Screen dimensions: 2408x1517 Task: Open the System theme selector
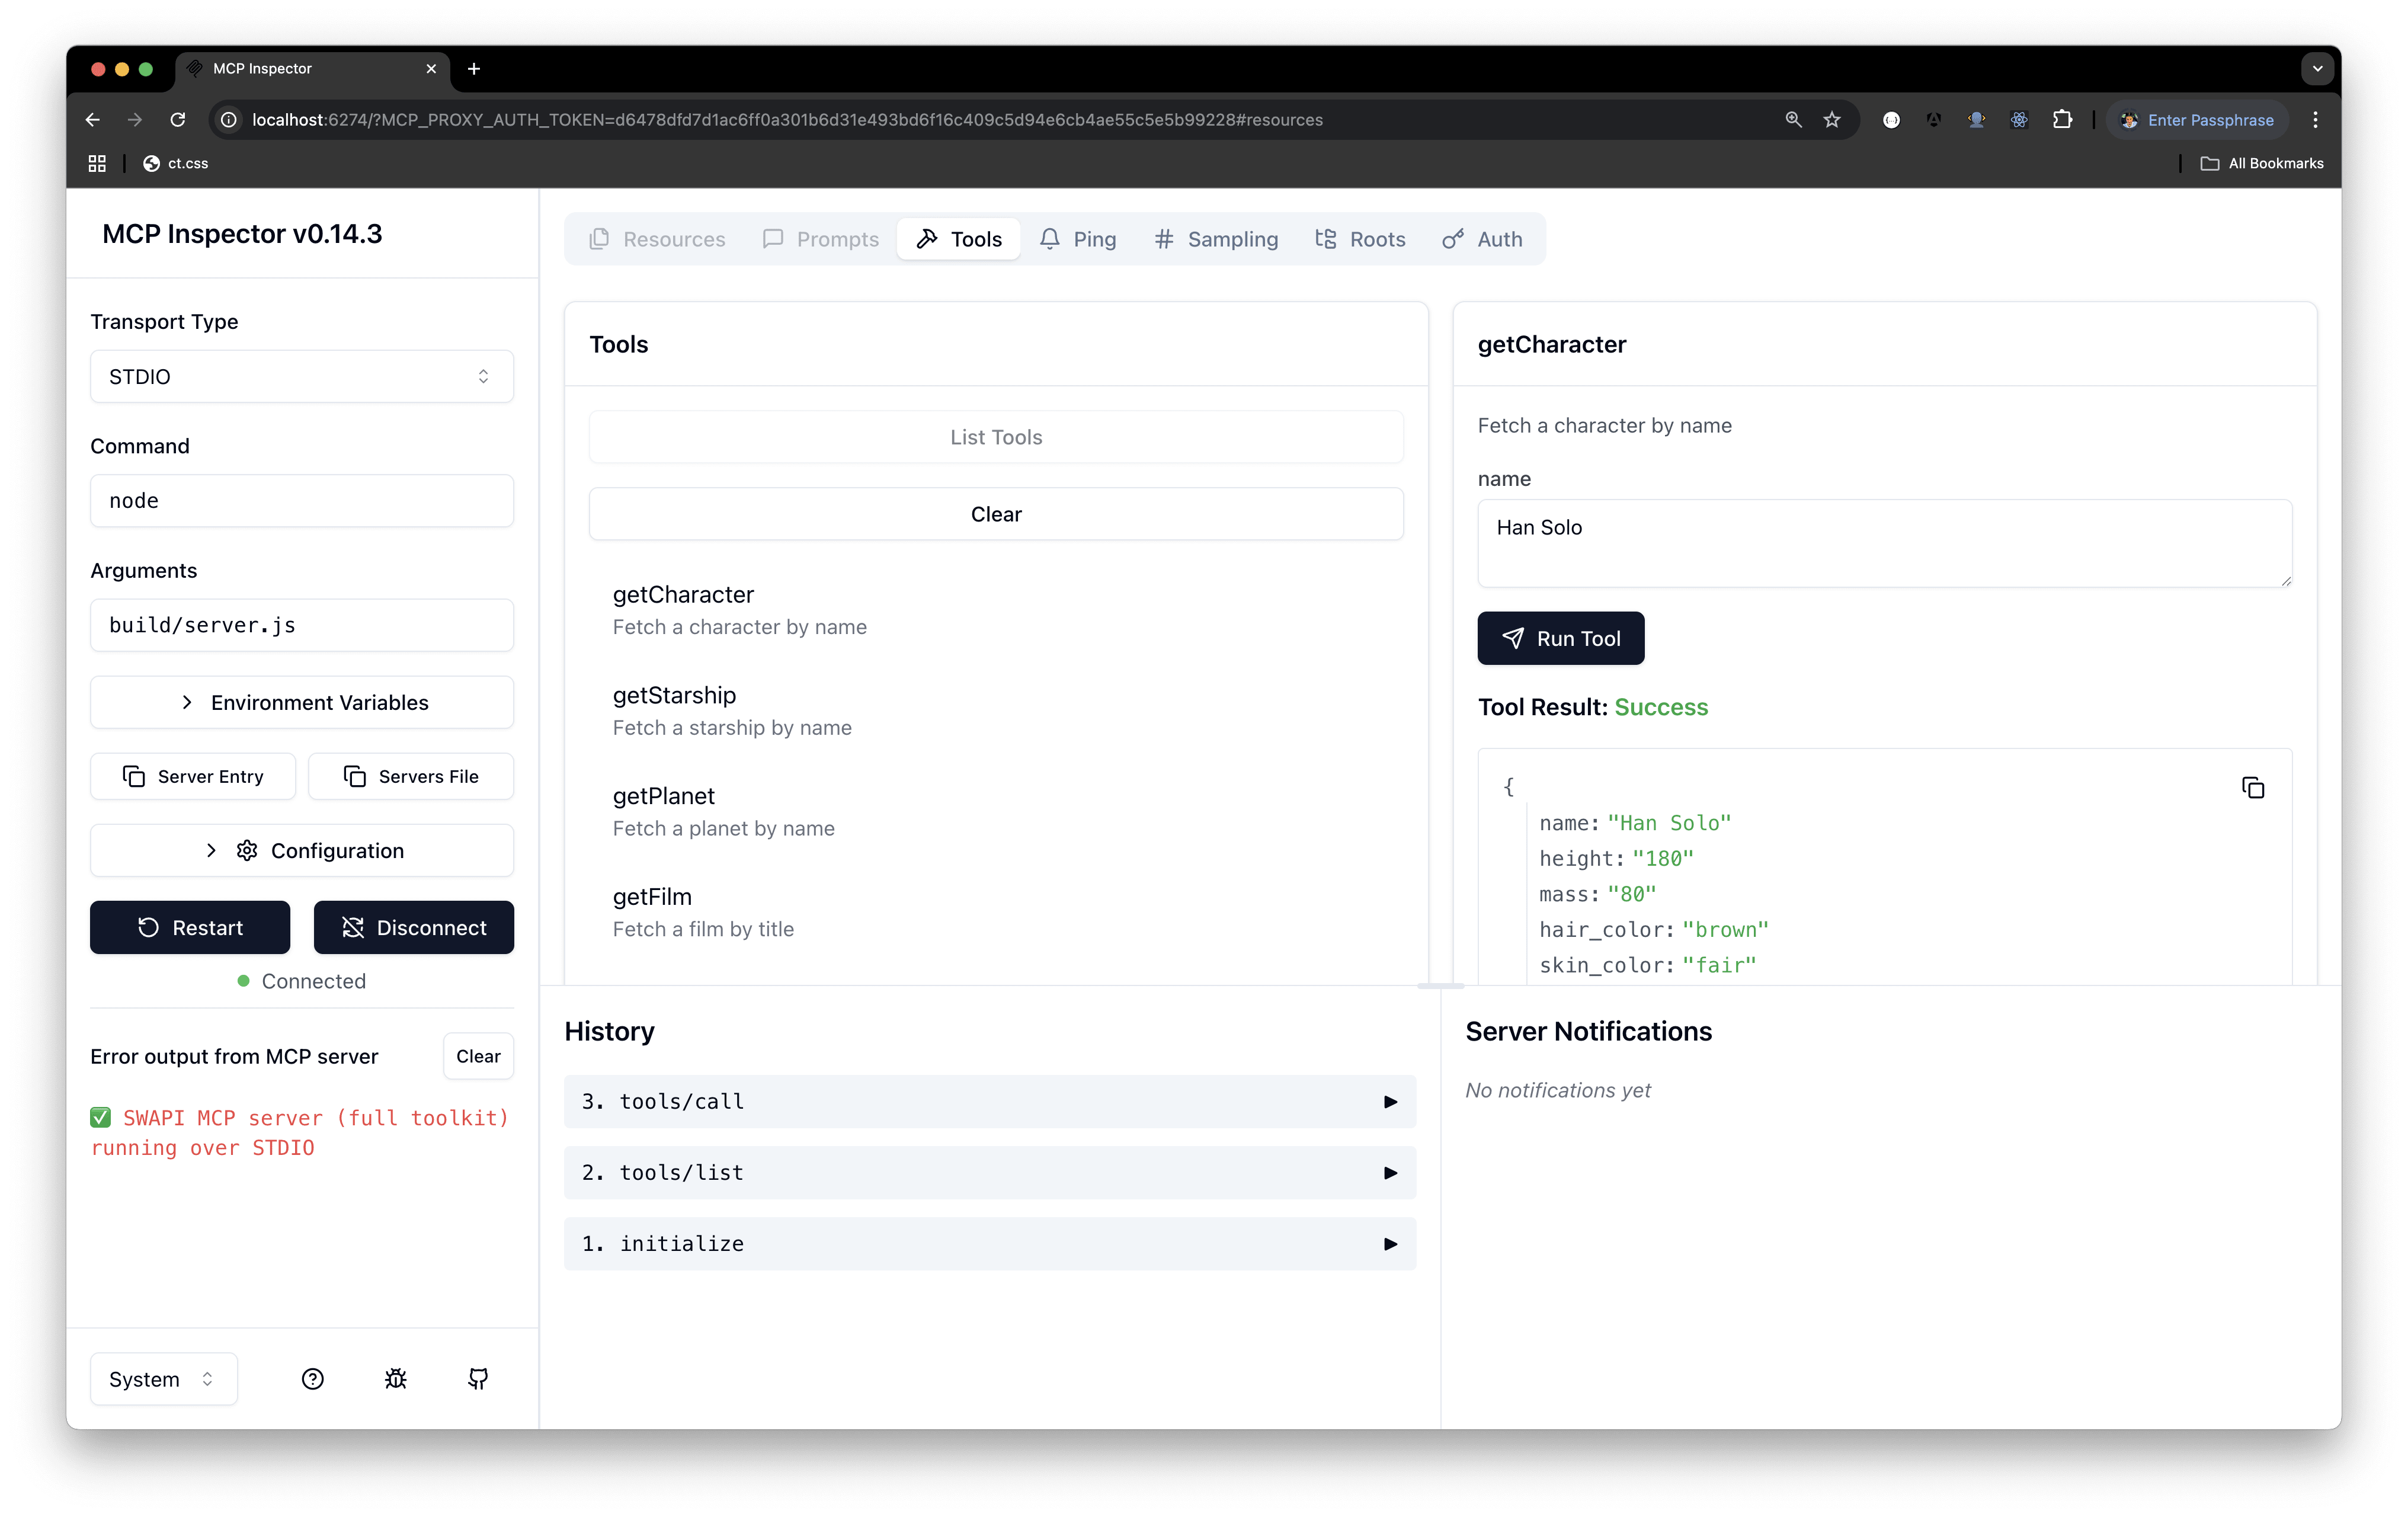(163, 1379)
